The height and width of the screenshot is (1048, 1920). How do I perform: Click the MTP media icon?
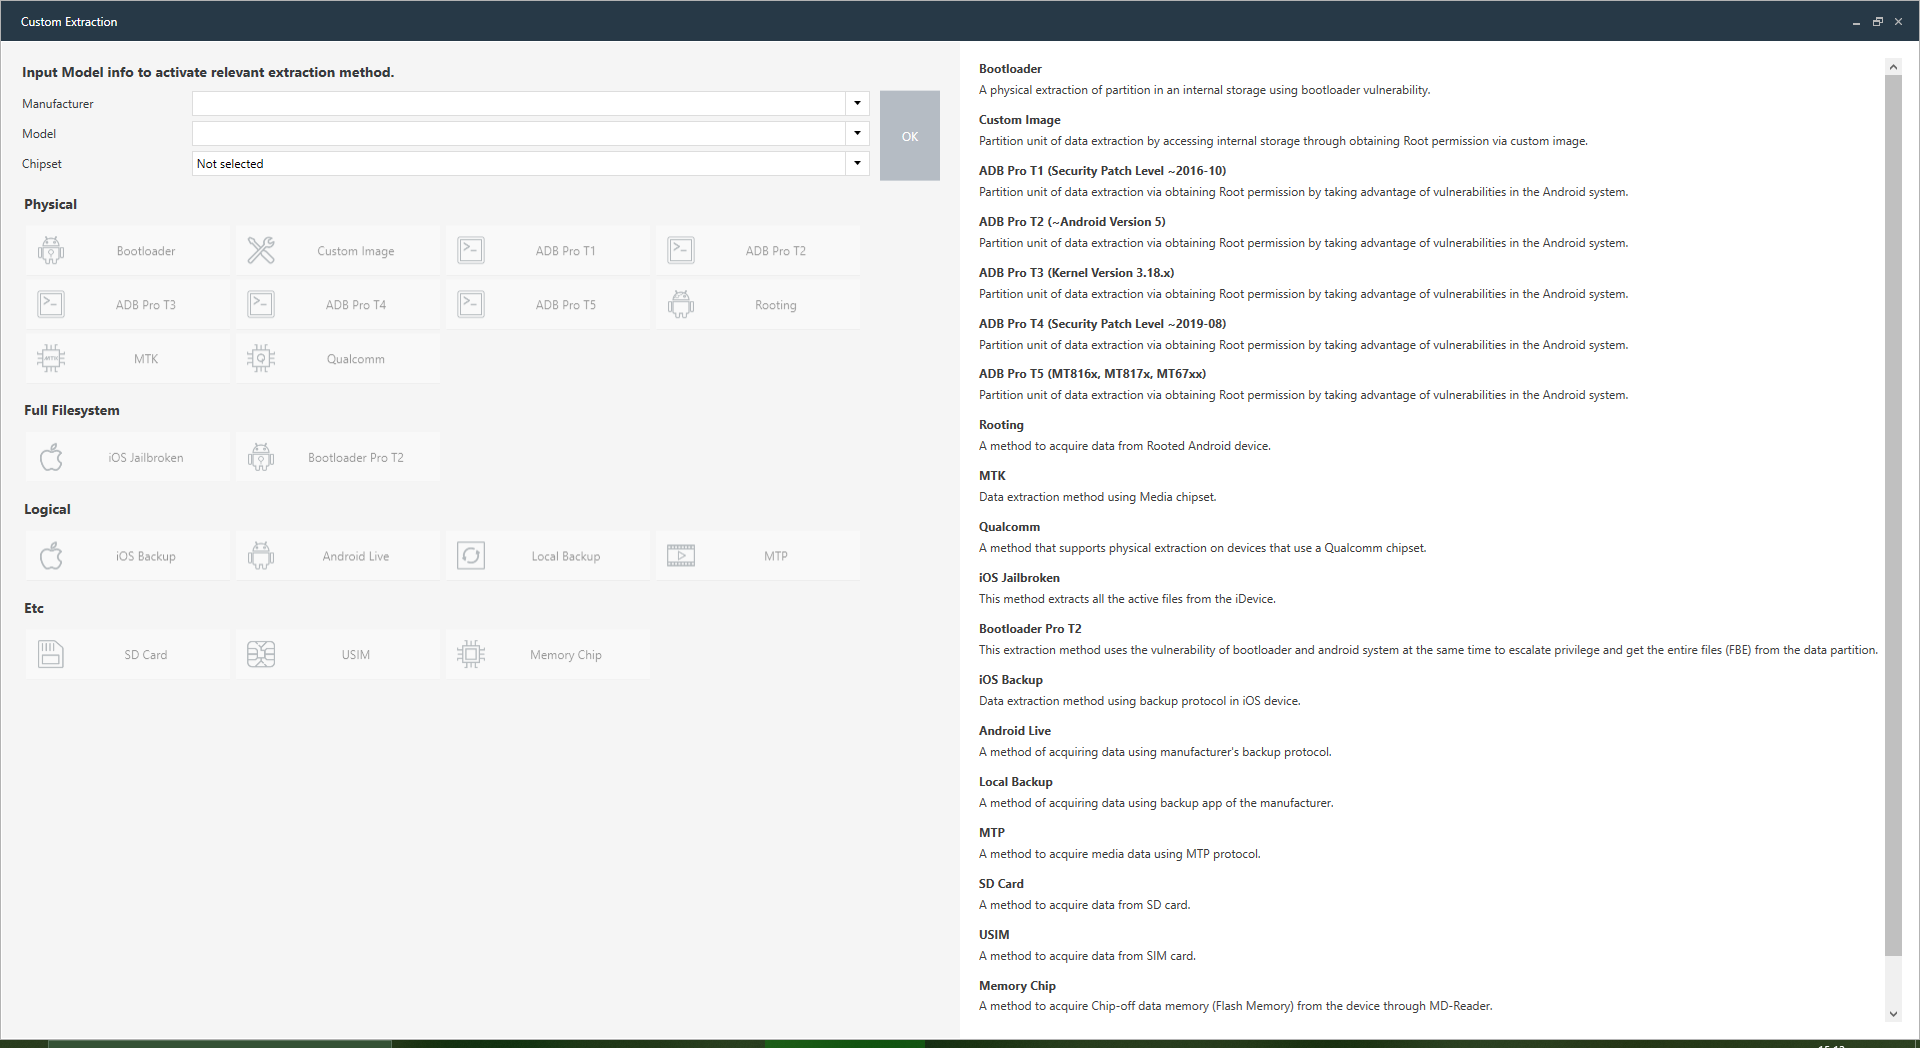pyautogui.click(x=681, y=555)
